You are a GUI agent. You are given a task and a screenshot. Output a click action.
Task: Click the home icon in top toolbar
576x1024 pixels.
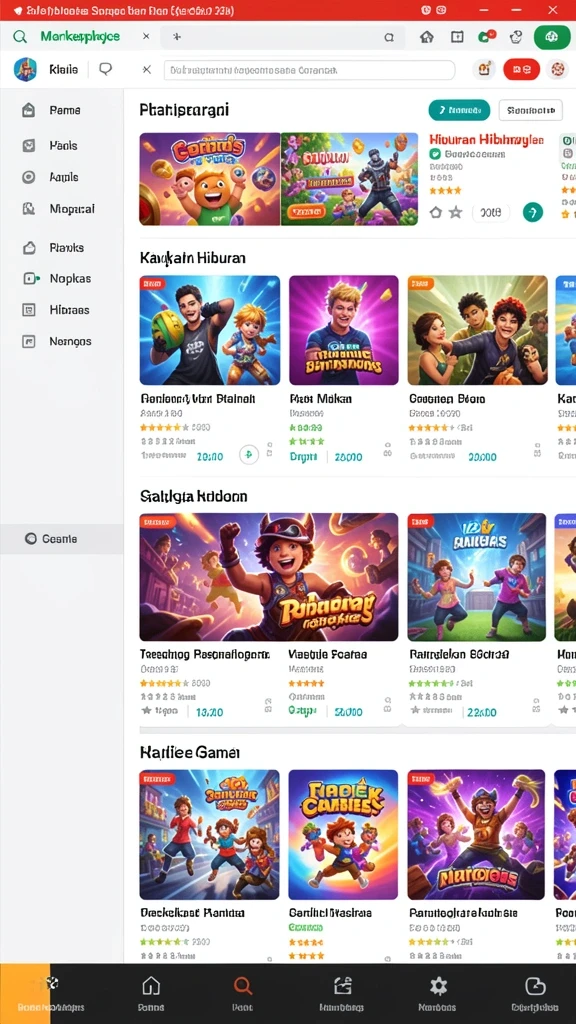point(426,37)
